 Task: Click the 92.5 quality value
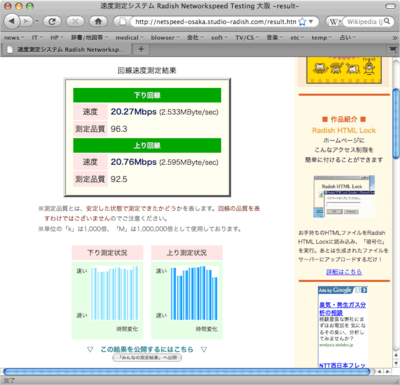coord(119,179)
